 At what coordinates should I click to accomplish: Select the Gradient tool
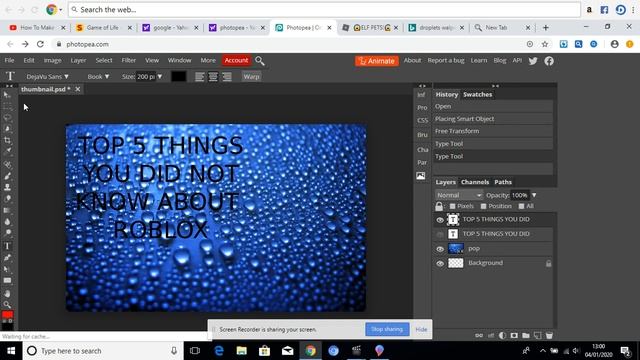tap(7, 210)
